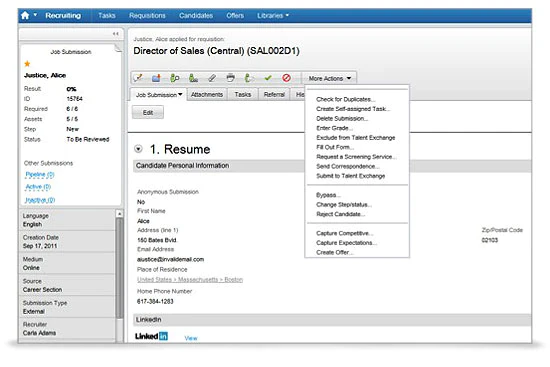Screen dimensions: 550x367
Task: Click the printer icon in the toolbar
Action: (x=230, y=78)
